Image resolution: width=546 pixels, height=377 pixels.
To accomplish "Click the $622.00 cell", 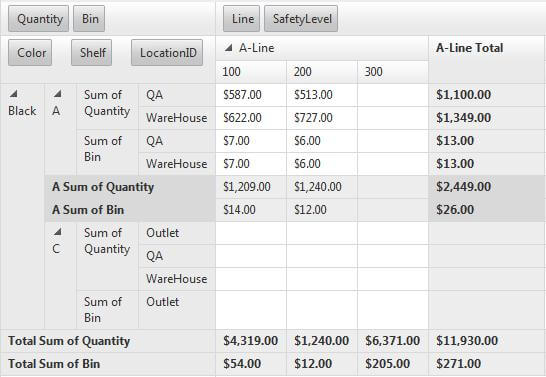I will 251,118.
